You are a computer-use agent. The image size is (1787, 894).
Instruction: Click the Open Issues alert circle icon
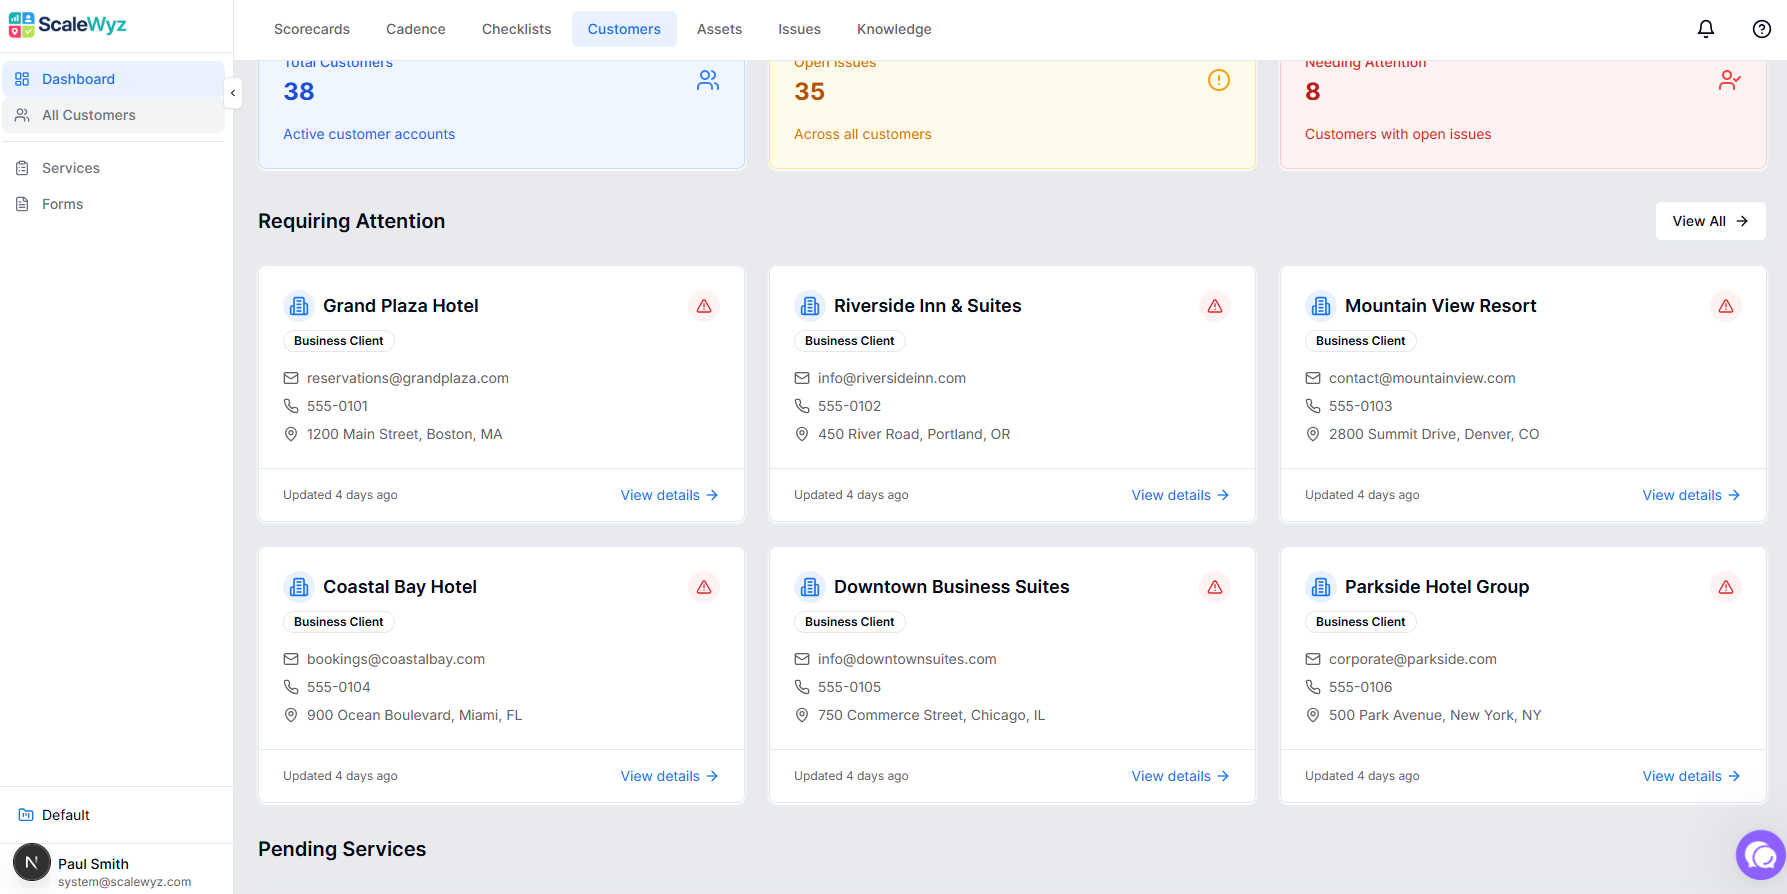pyautogui.click(x=1219, y=80)
